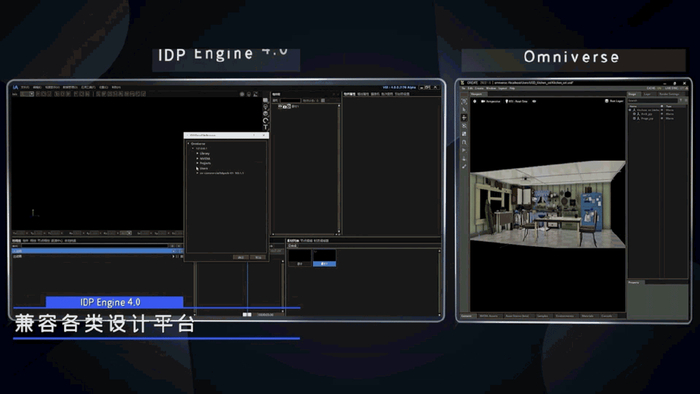
Task: Open viewport settings gear in Omniverse
Action: point(475,101)
